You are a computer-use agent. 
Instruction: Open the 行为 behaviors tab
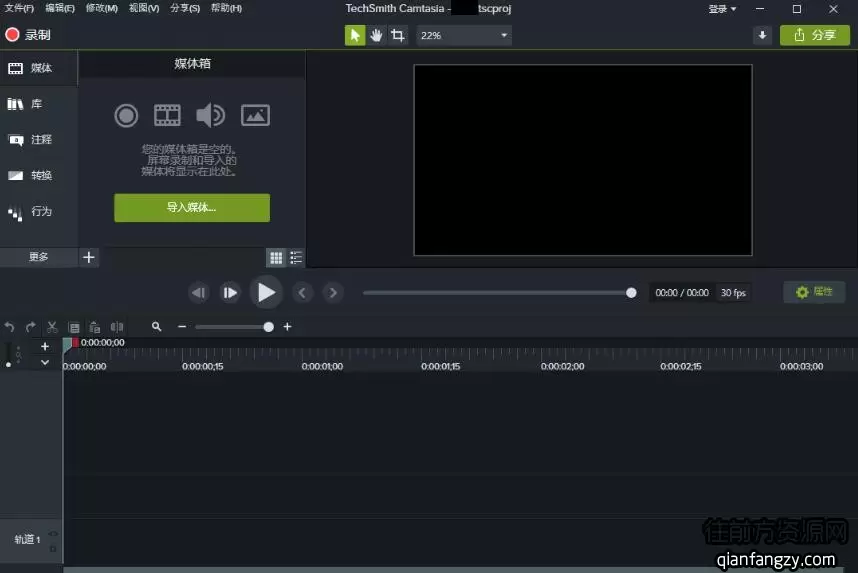coord(38,211)
